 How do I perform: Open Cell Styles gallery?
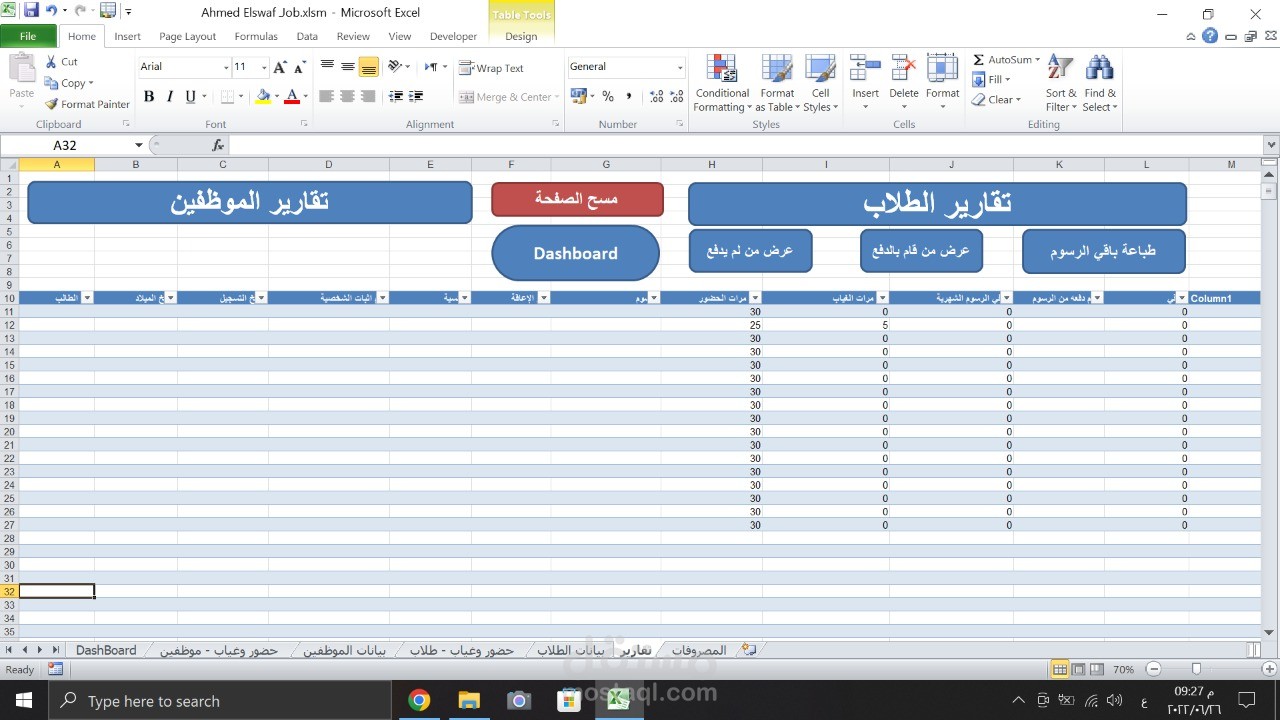pyautogui.click(x=820, y=83)
